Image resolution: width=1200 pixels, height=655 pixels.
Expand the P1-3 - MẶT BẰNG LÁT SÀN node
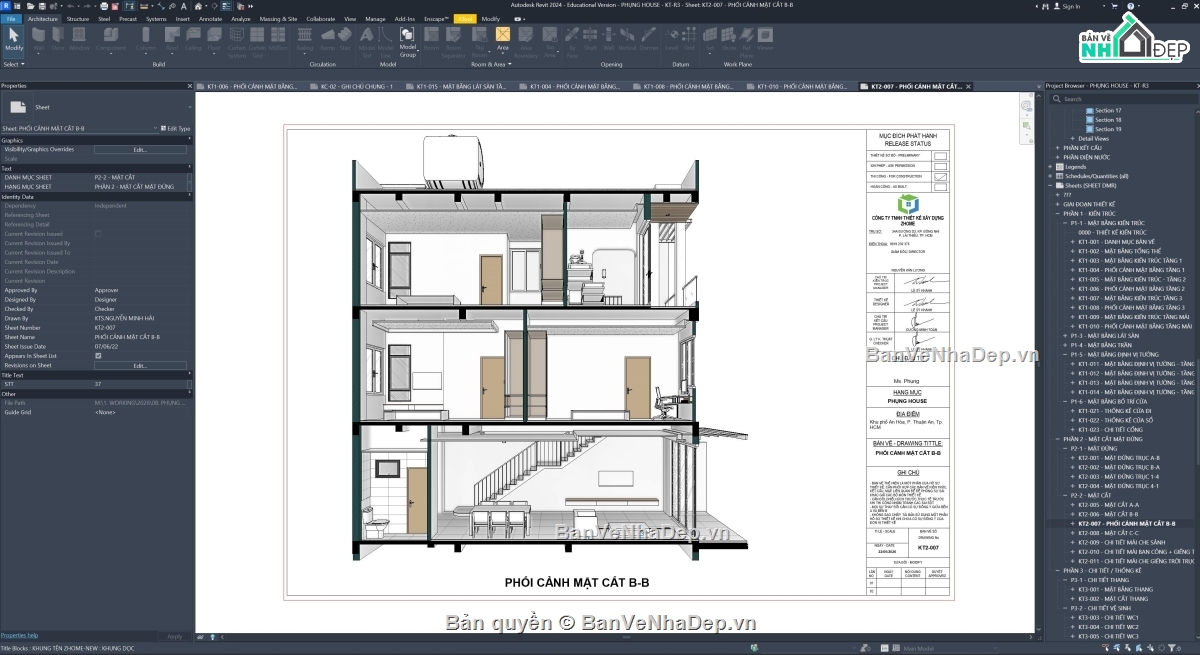(1065, 336)
